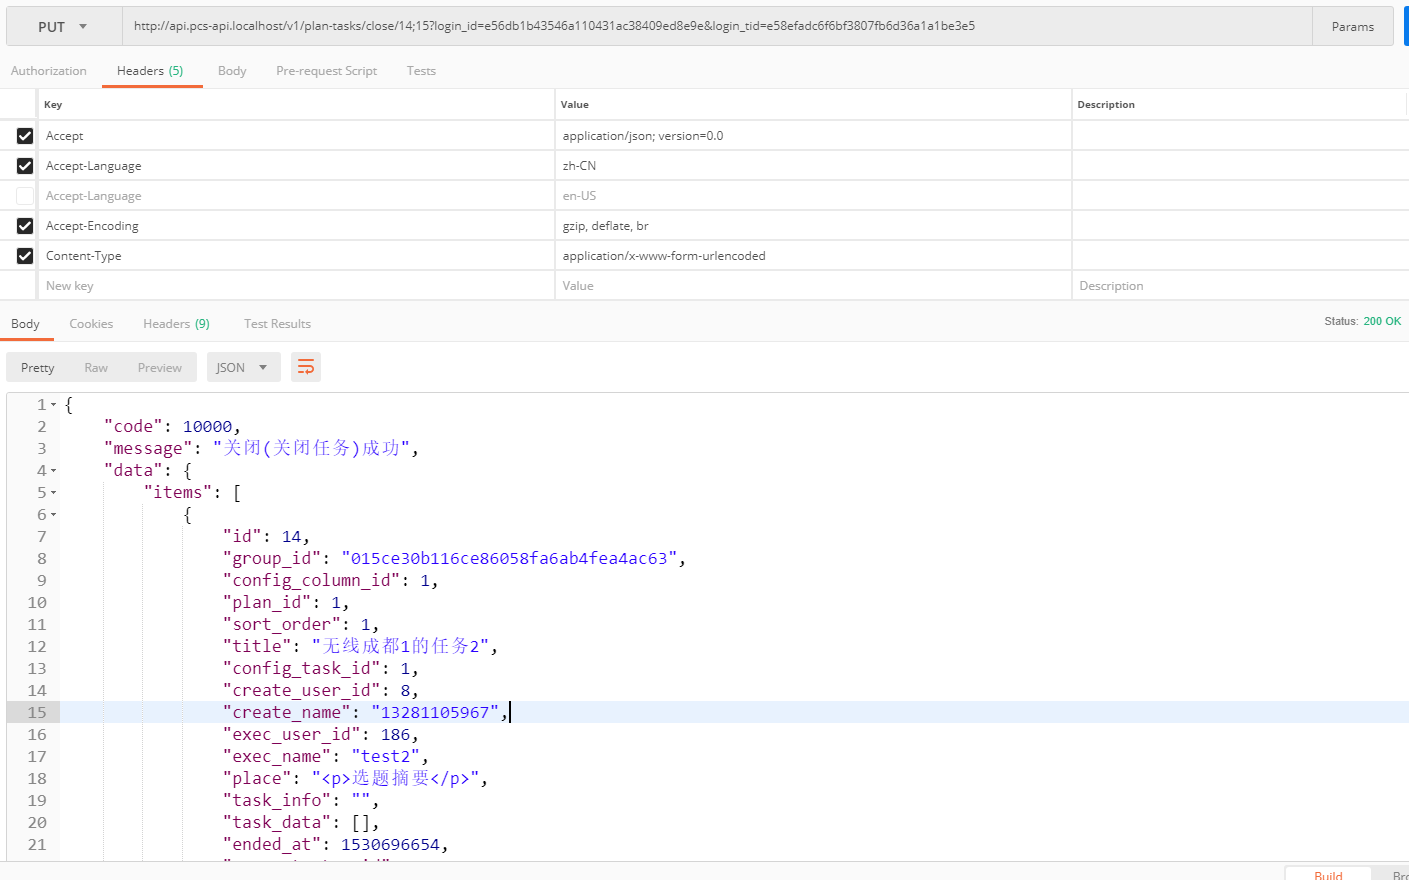
Task: Collapse the JSON root object at line 1
Action: point(54,405)
